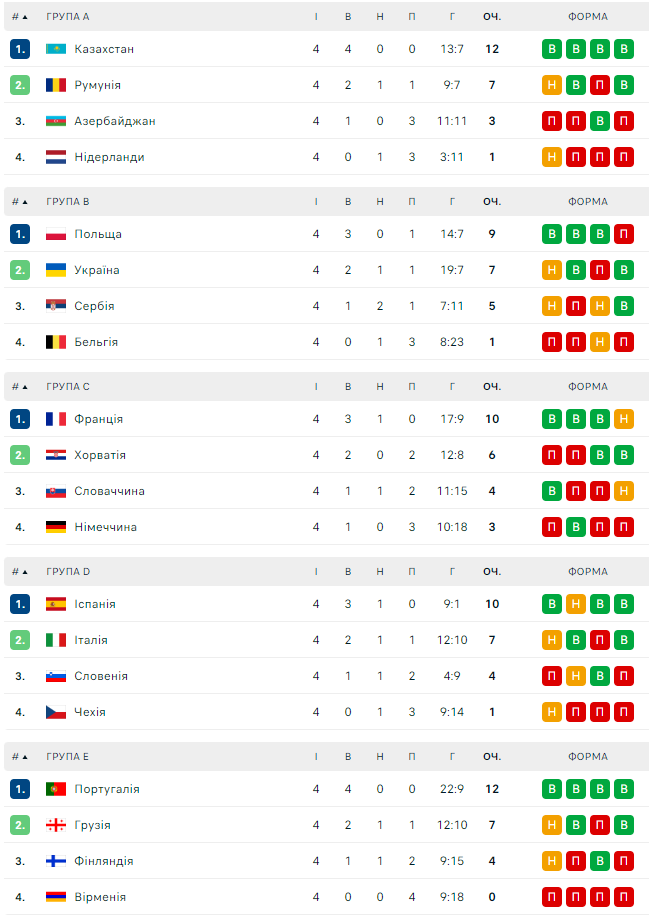Click Belgium's orange draw form badge
Viewport: 649px width, 924px height.
(x=600, y=342)
